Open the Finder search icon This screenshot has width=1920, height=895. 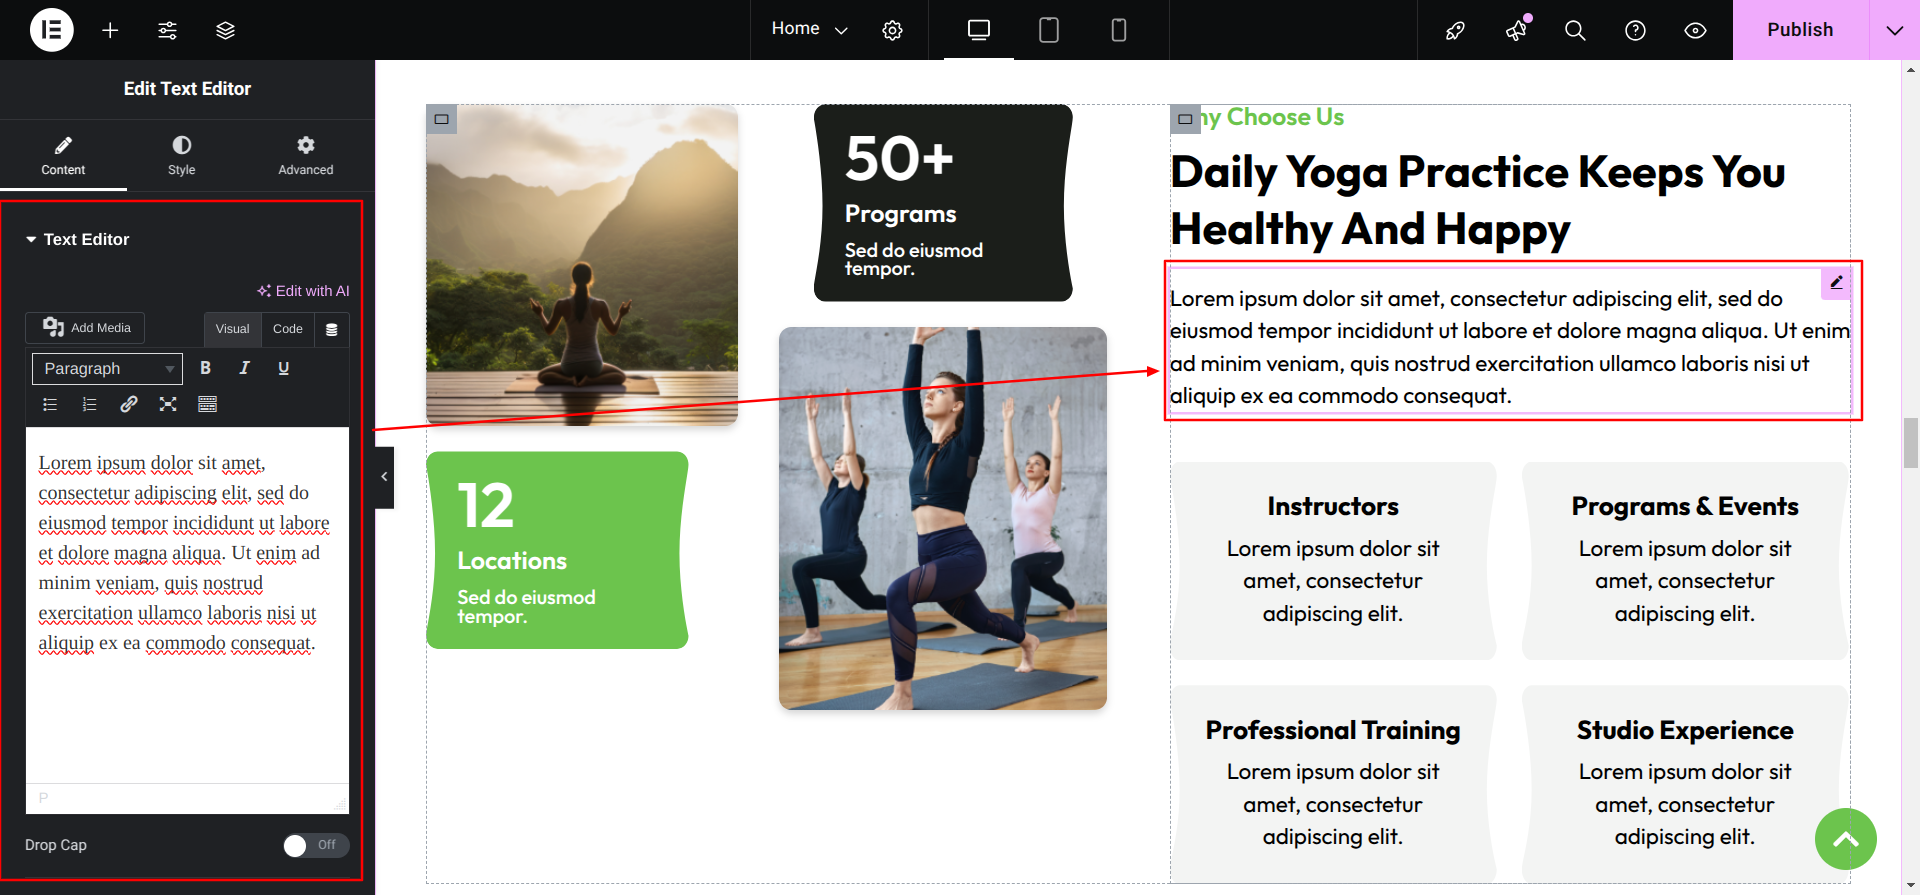1575,30
